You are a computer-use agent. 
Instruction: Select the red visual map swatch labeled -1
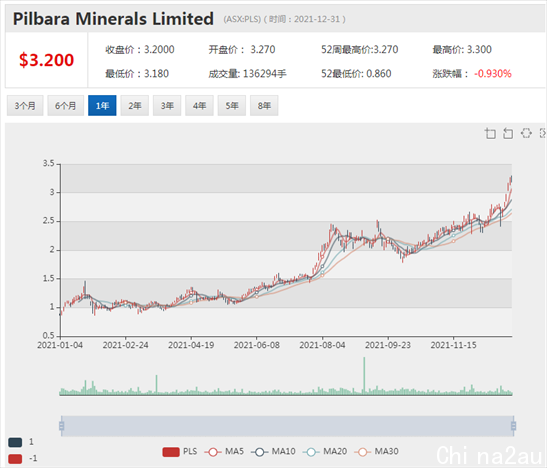[15, 459]
